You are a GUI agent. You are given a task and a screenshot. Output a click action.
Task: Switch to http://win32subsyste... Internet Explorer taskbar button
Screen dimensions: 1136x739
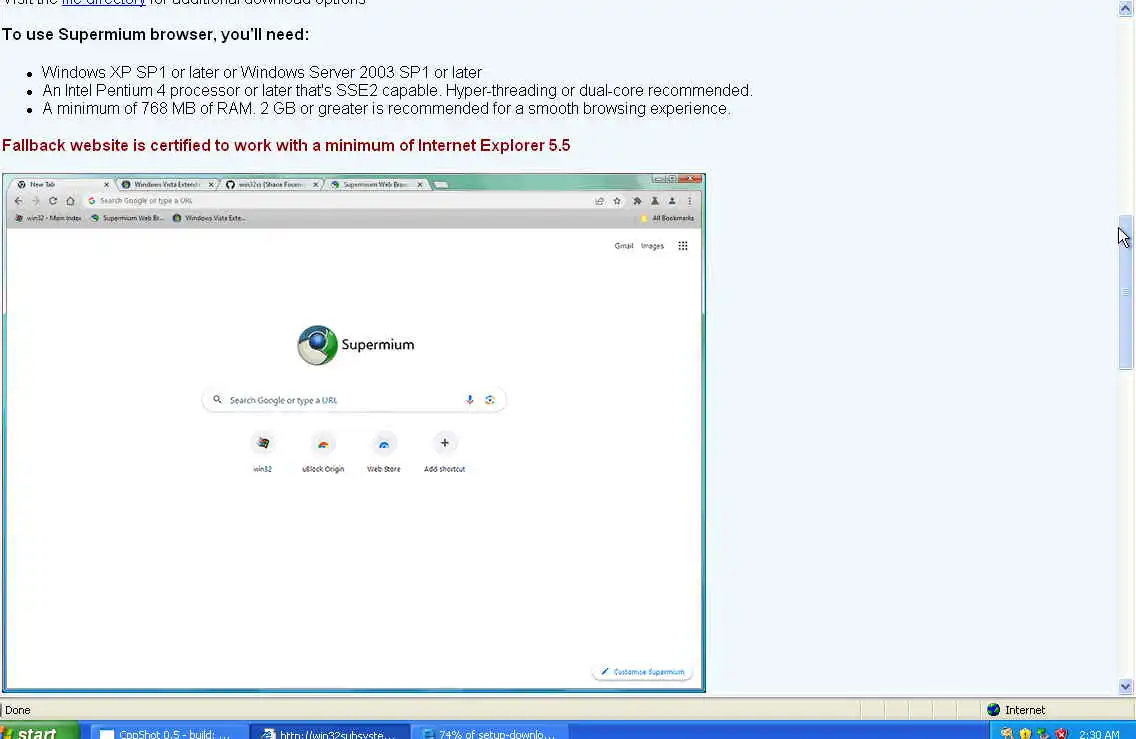(x=331, y=732)
